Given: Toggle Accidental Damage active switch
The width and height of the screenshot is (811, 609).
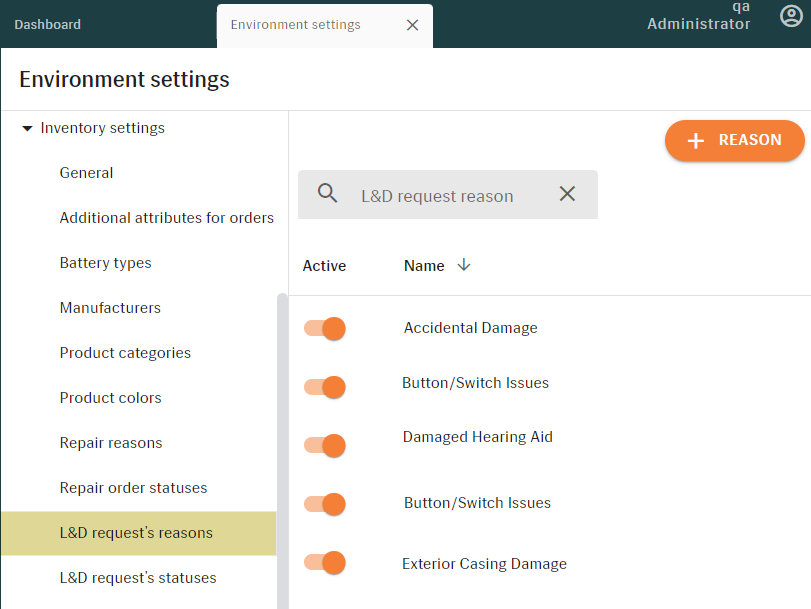Looking at the screenshot, I should click(325, 329).
